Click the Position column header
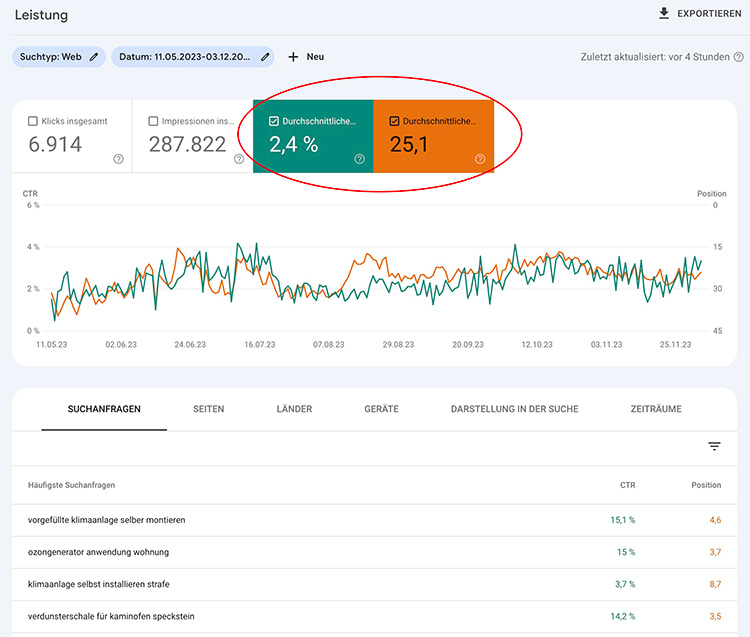 706,485
